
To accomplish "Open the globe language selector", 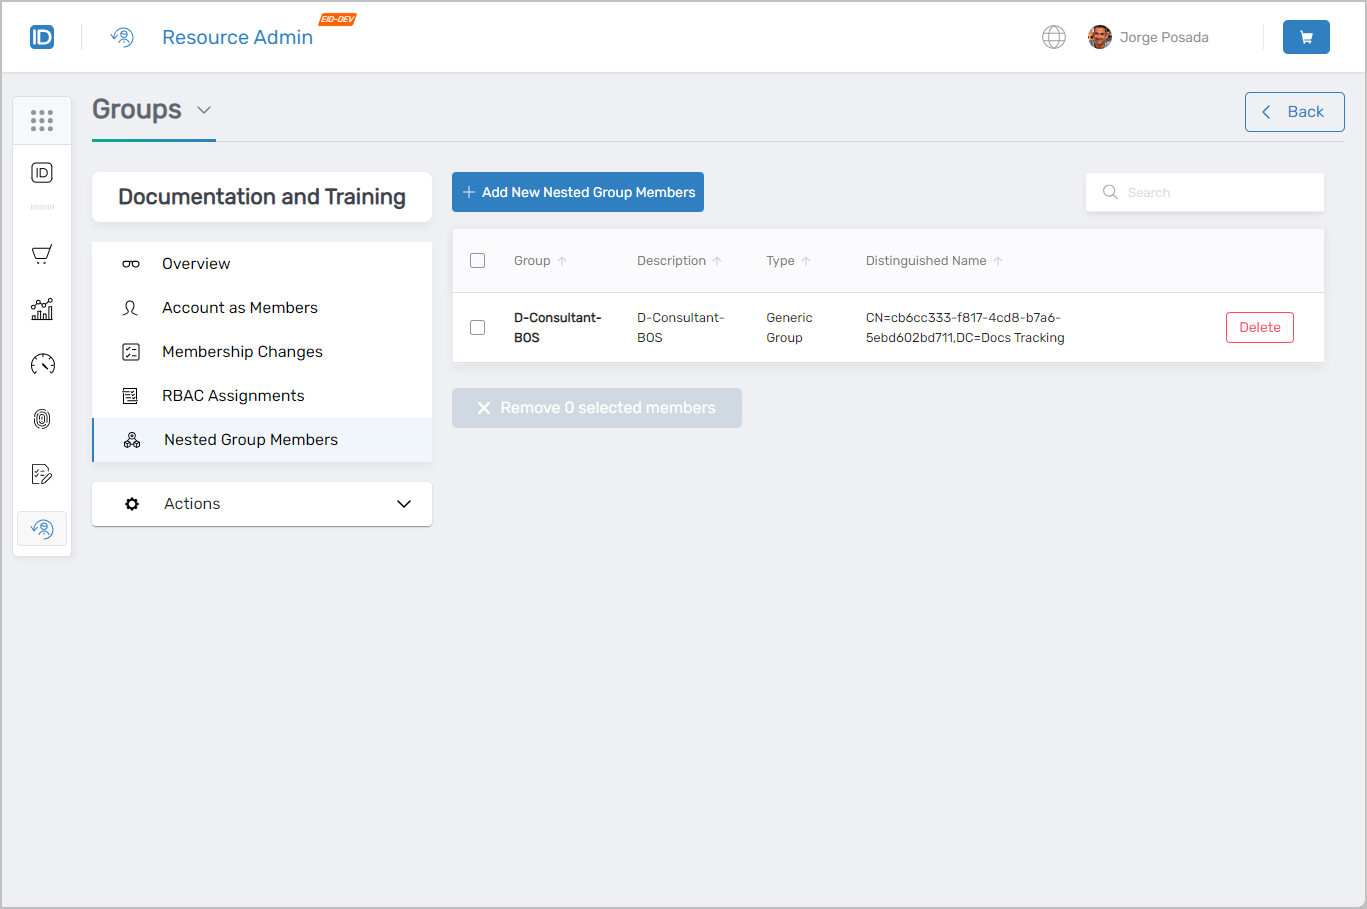I will [1054, 37].
